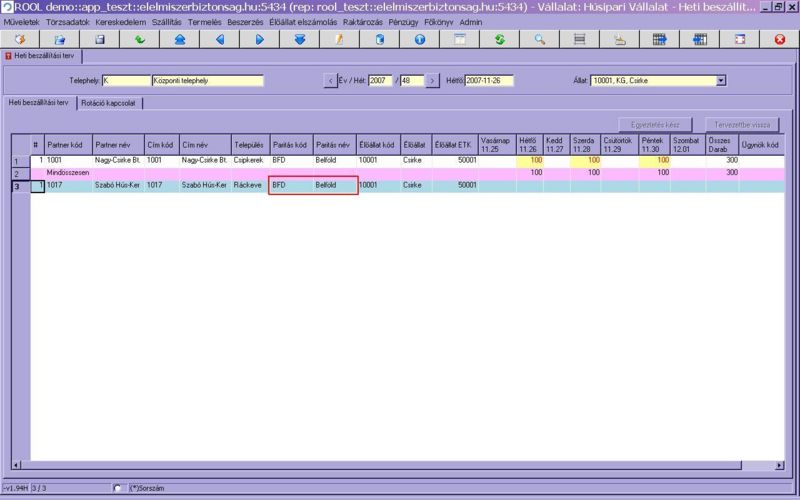Click the red exit icon in toolbar
The height and width of the screenshot is (500, 800).
[x=780, y=40]
